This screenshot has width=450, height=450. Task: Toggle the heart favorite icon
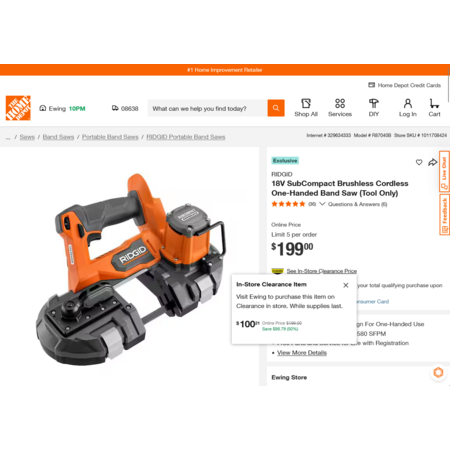click(x=419, y=162)
